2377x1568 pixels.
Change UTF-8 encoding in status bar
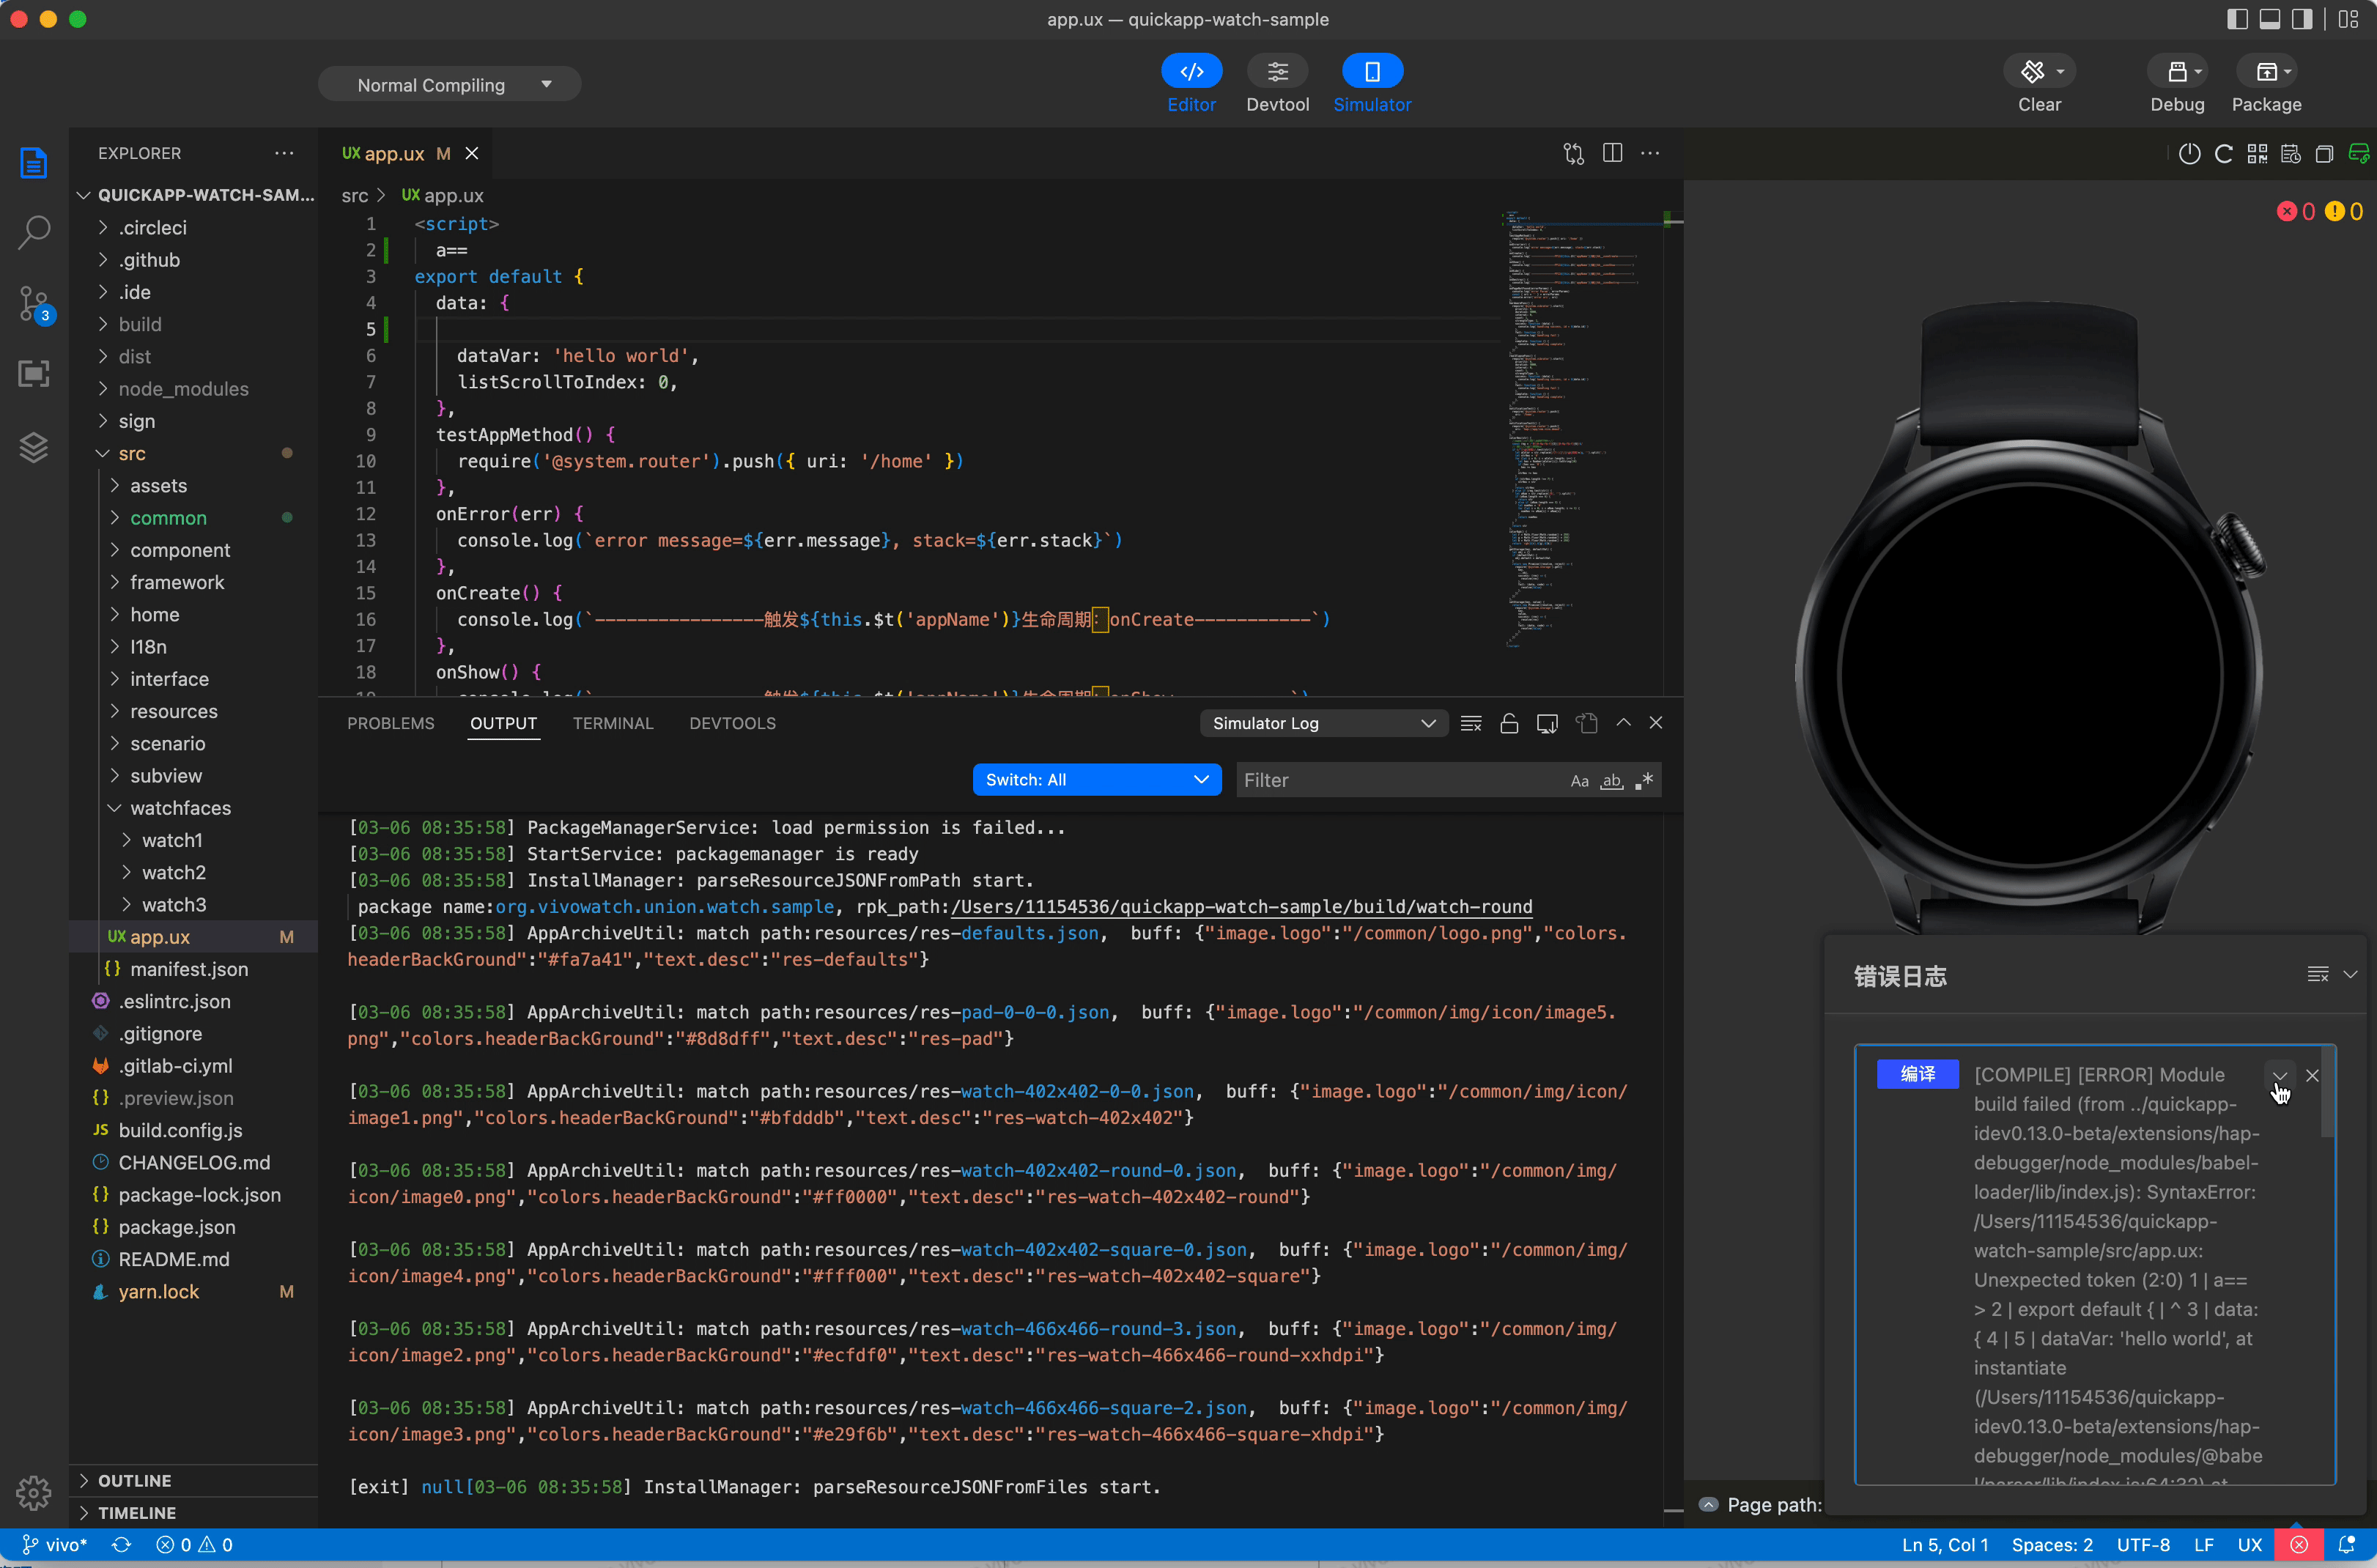(2143, 1545)
